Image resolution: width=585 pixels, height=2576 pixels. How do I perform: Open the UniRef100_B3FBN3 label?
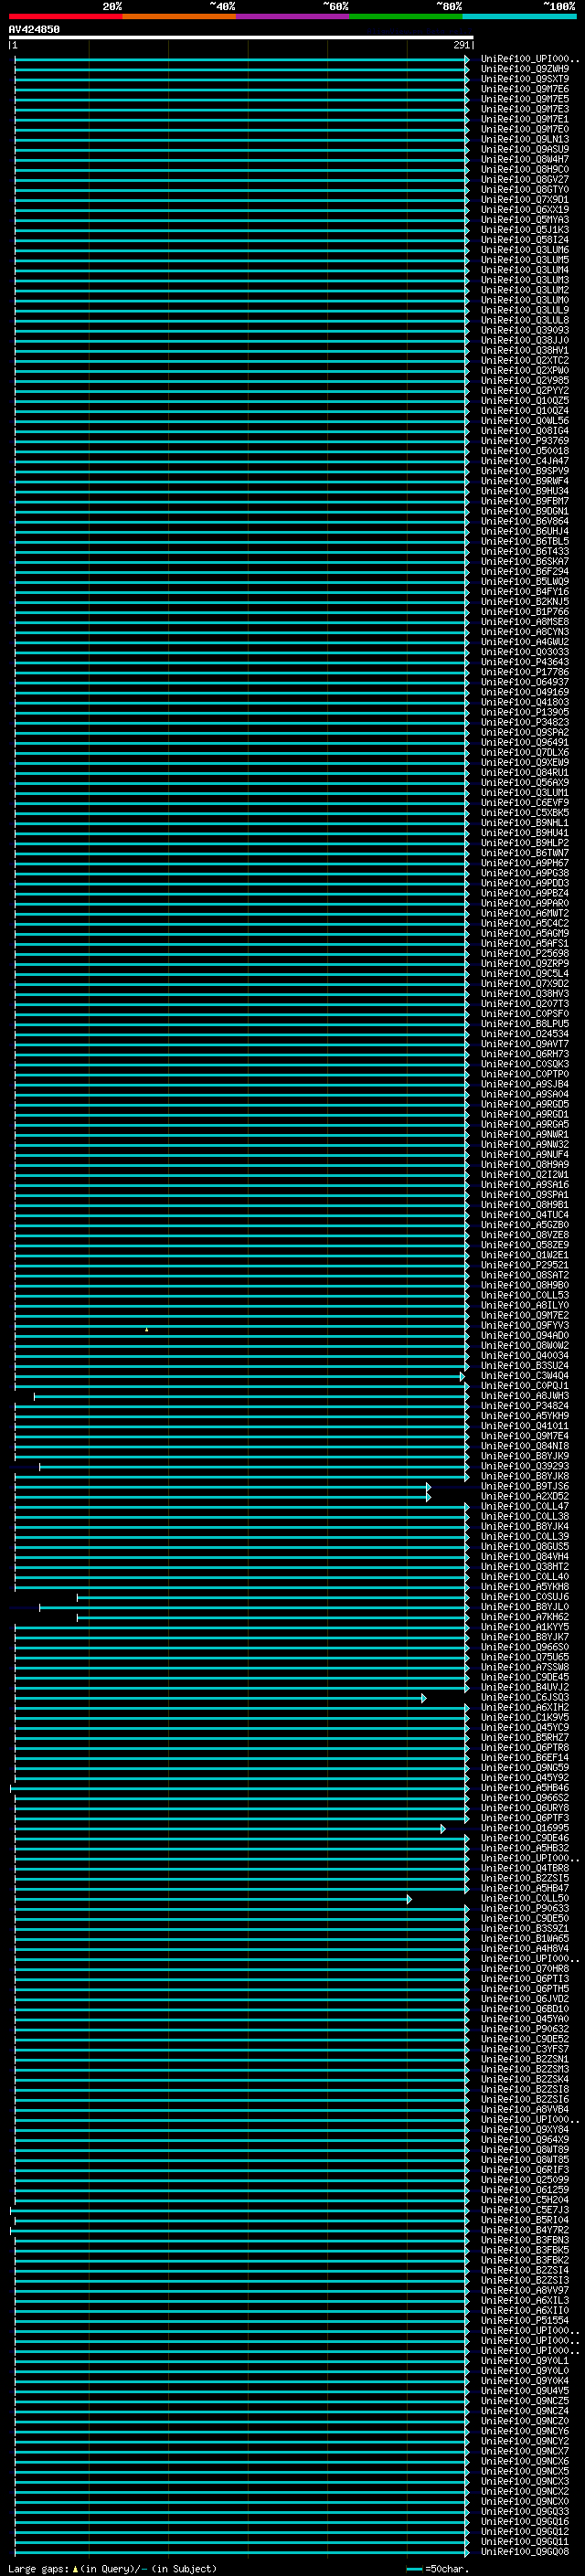click(524, 2239)
